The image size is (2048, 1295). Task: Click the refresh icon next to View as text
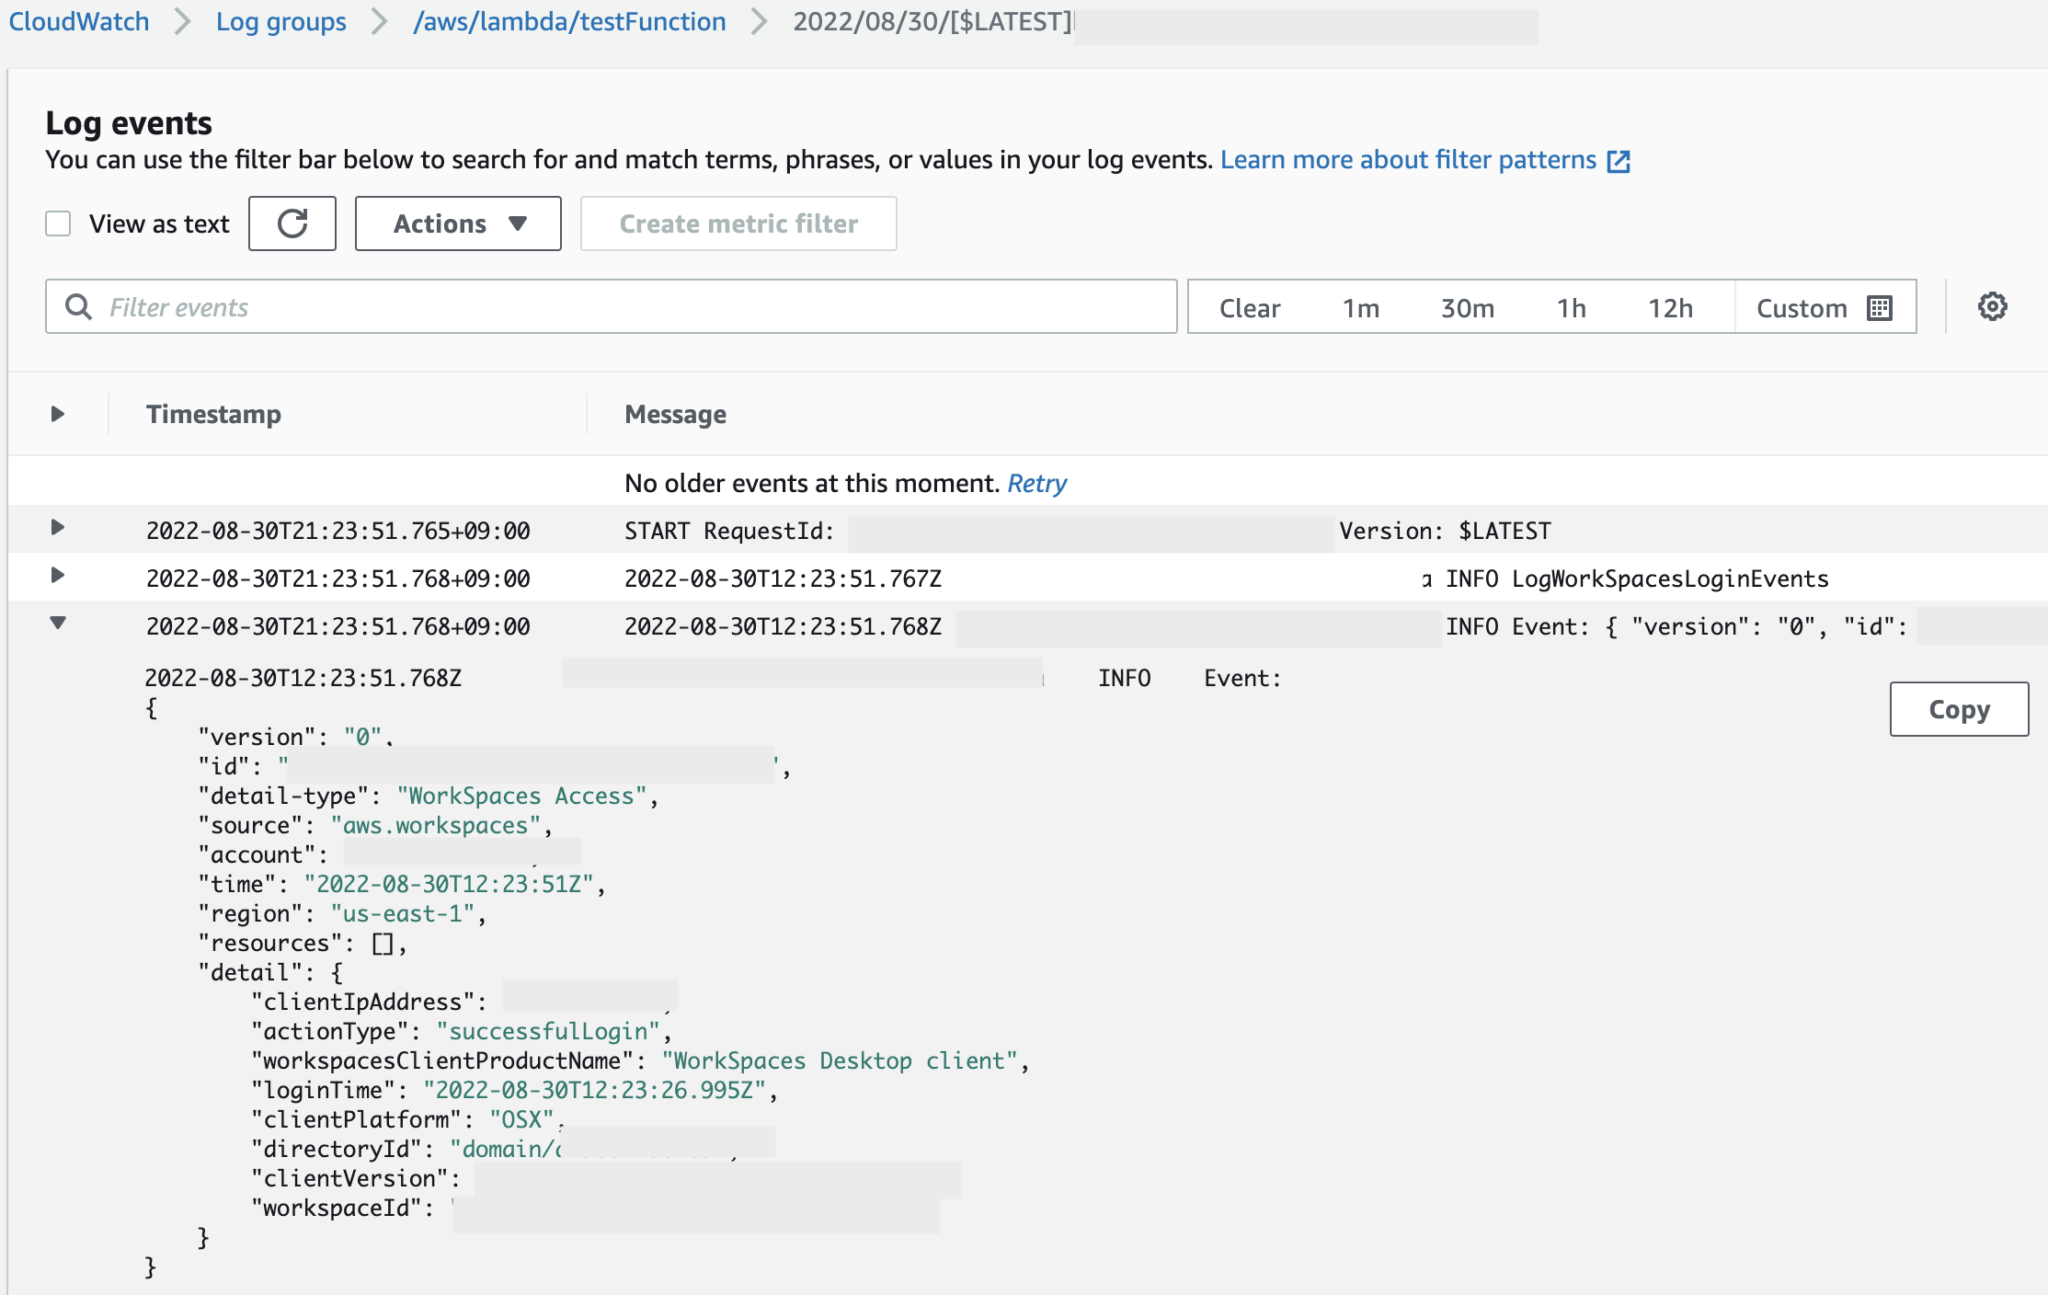coord(292,223)
